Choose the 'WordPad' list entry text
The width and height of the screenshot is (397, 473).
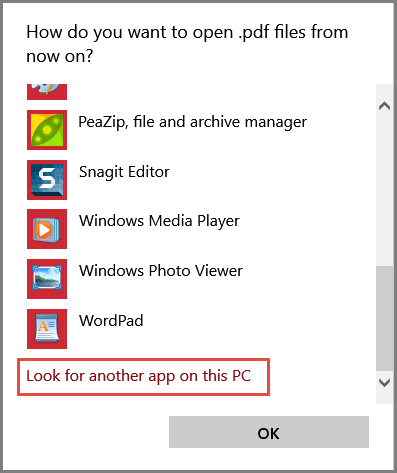111,321
